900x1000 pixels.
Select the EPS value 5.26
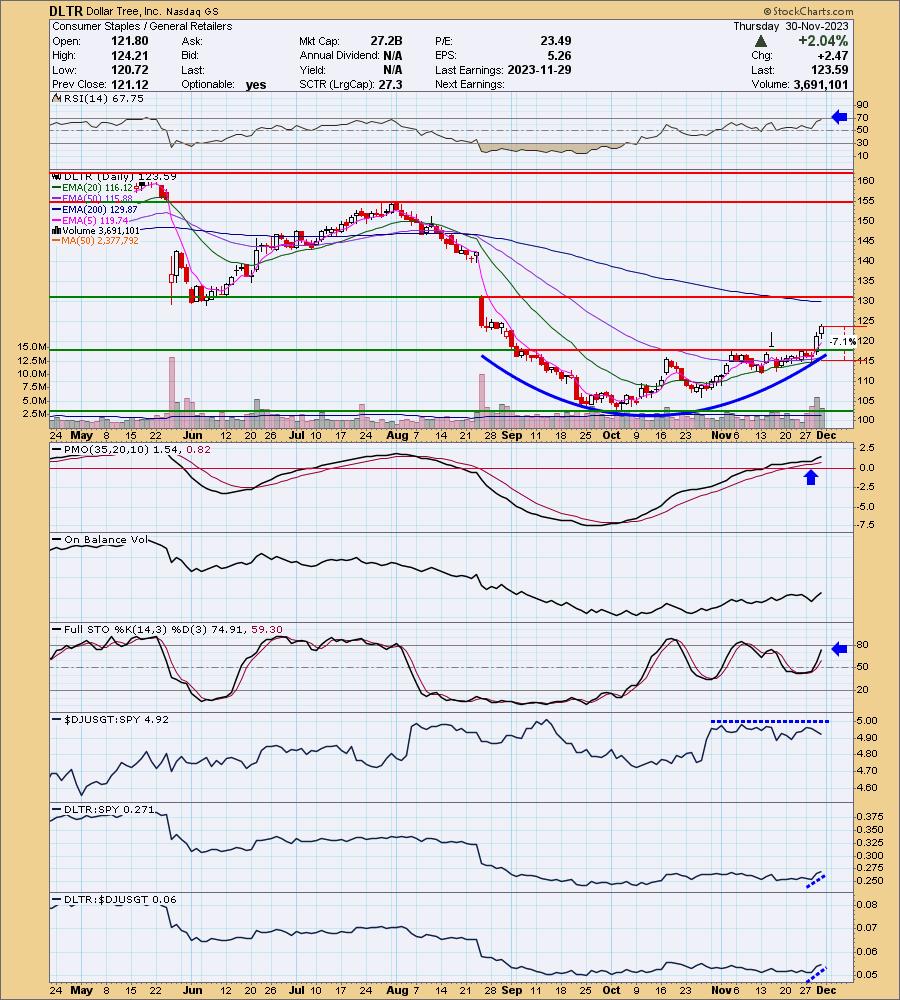tap(559, 55)
